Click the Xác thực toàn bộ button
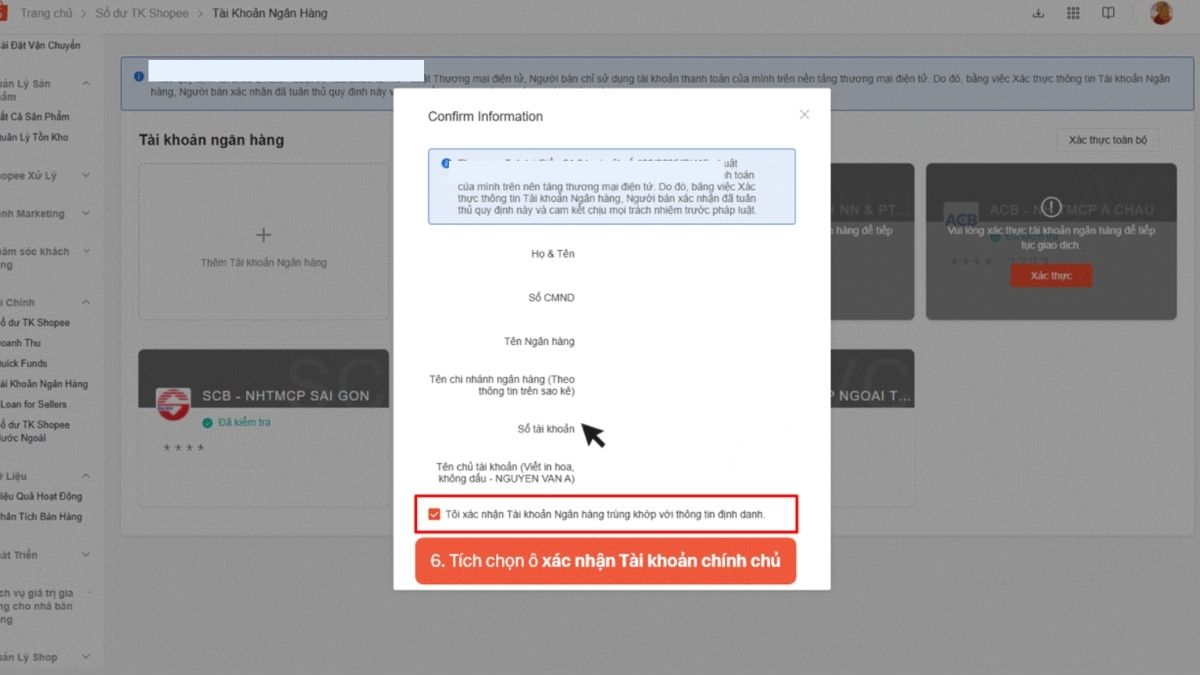Screen dimensions: 1200x675 coord(1107,140)
